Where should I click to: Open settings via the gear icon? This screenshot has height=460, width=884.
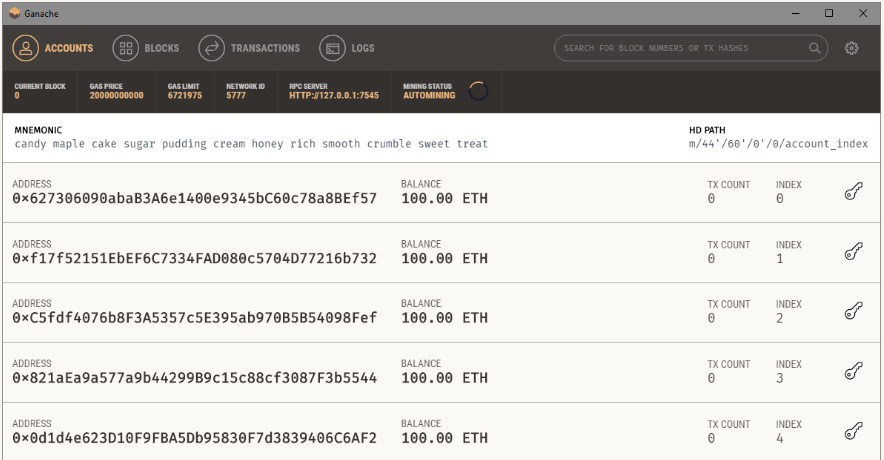pyautogui.click(x=851, y=48)
